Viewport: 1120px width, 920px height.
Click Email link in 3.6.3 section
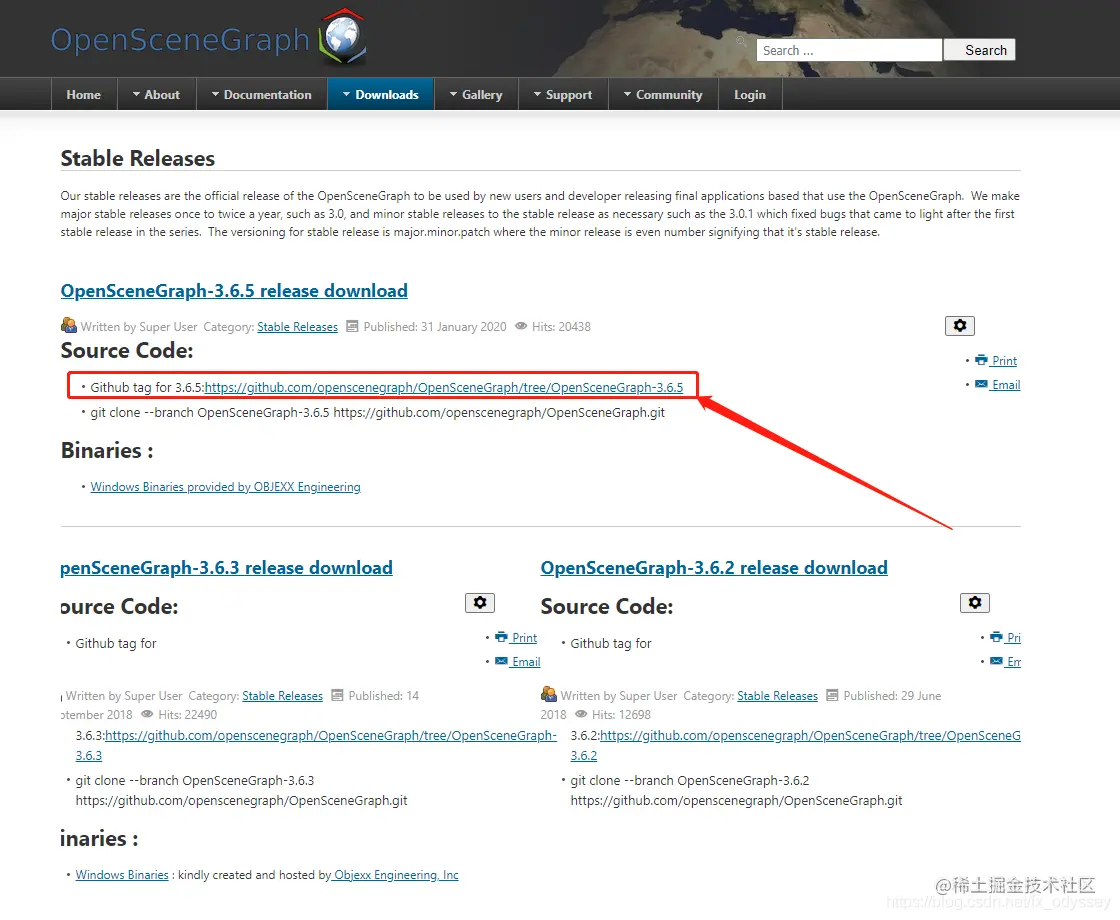[526, 662]
